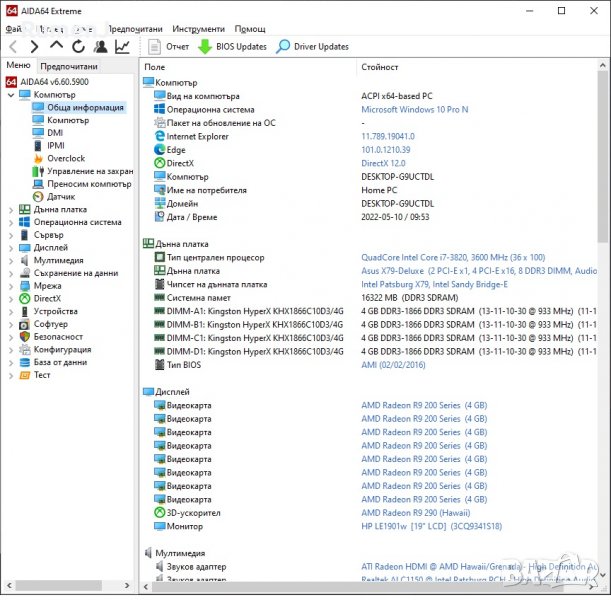The image size is (611, 600).
Task: Click the Up arrow toolbar icon
Action: click(x=56, y=47)
